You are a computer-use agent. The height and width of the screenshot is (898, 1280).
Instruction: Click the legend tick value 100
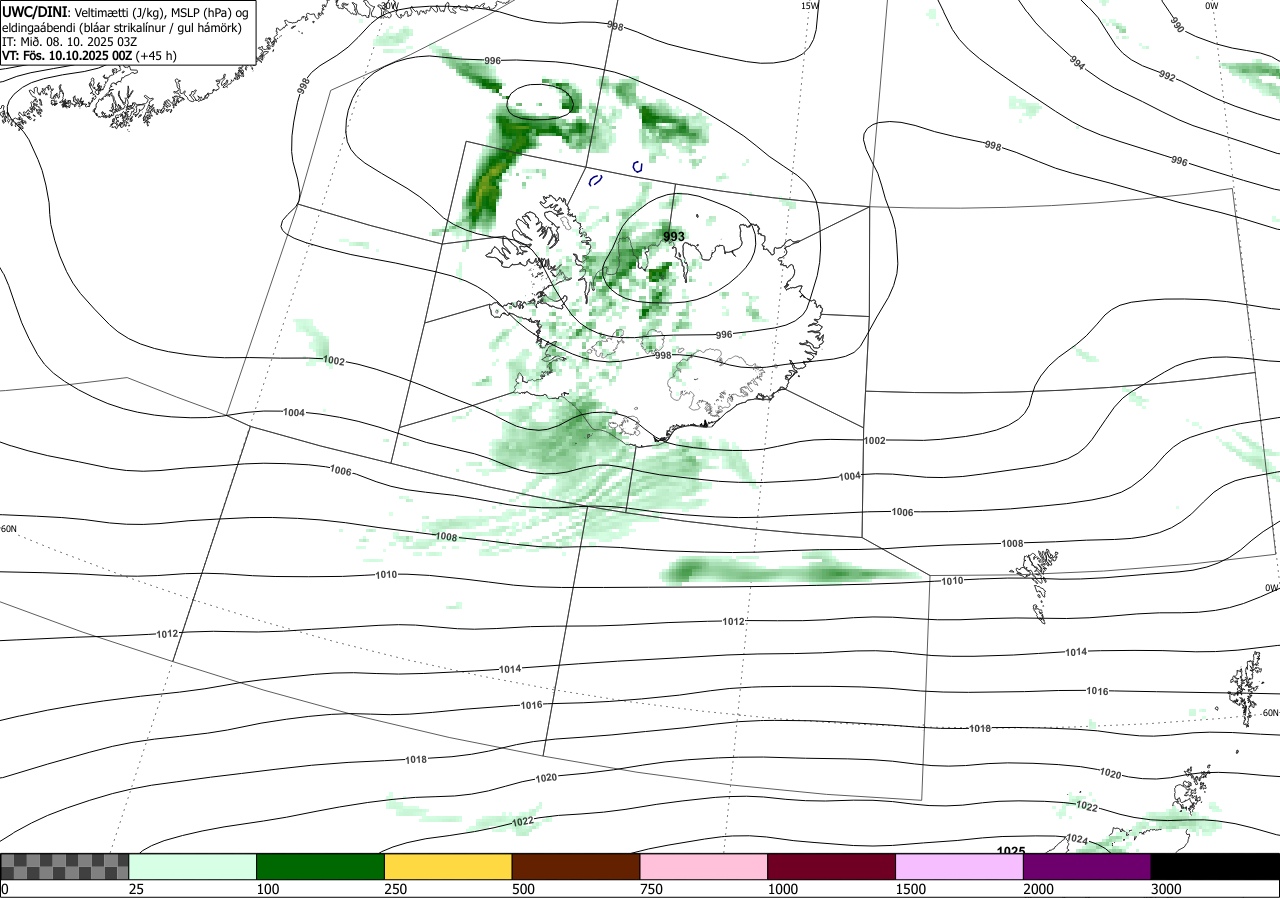[x=269, y=889]
